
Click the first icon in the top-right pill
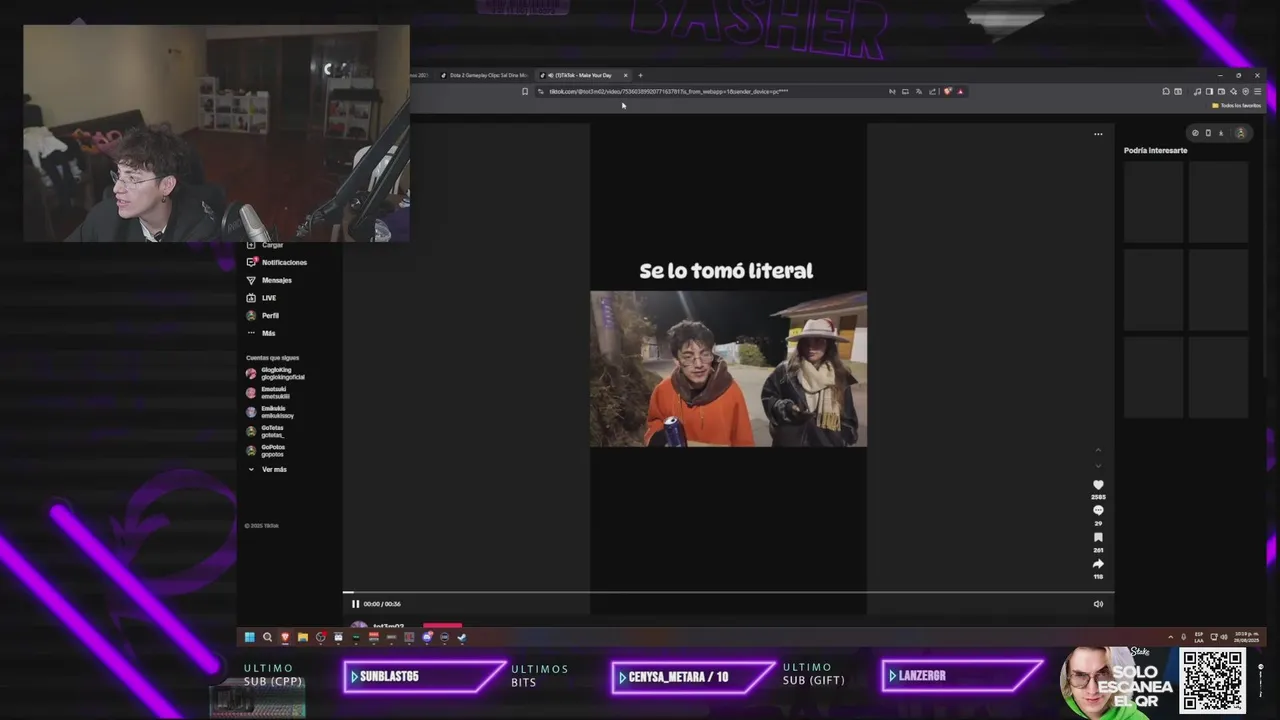(1195, 133)
